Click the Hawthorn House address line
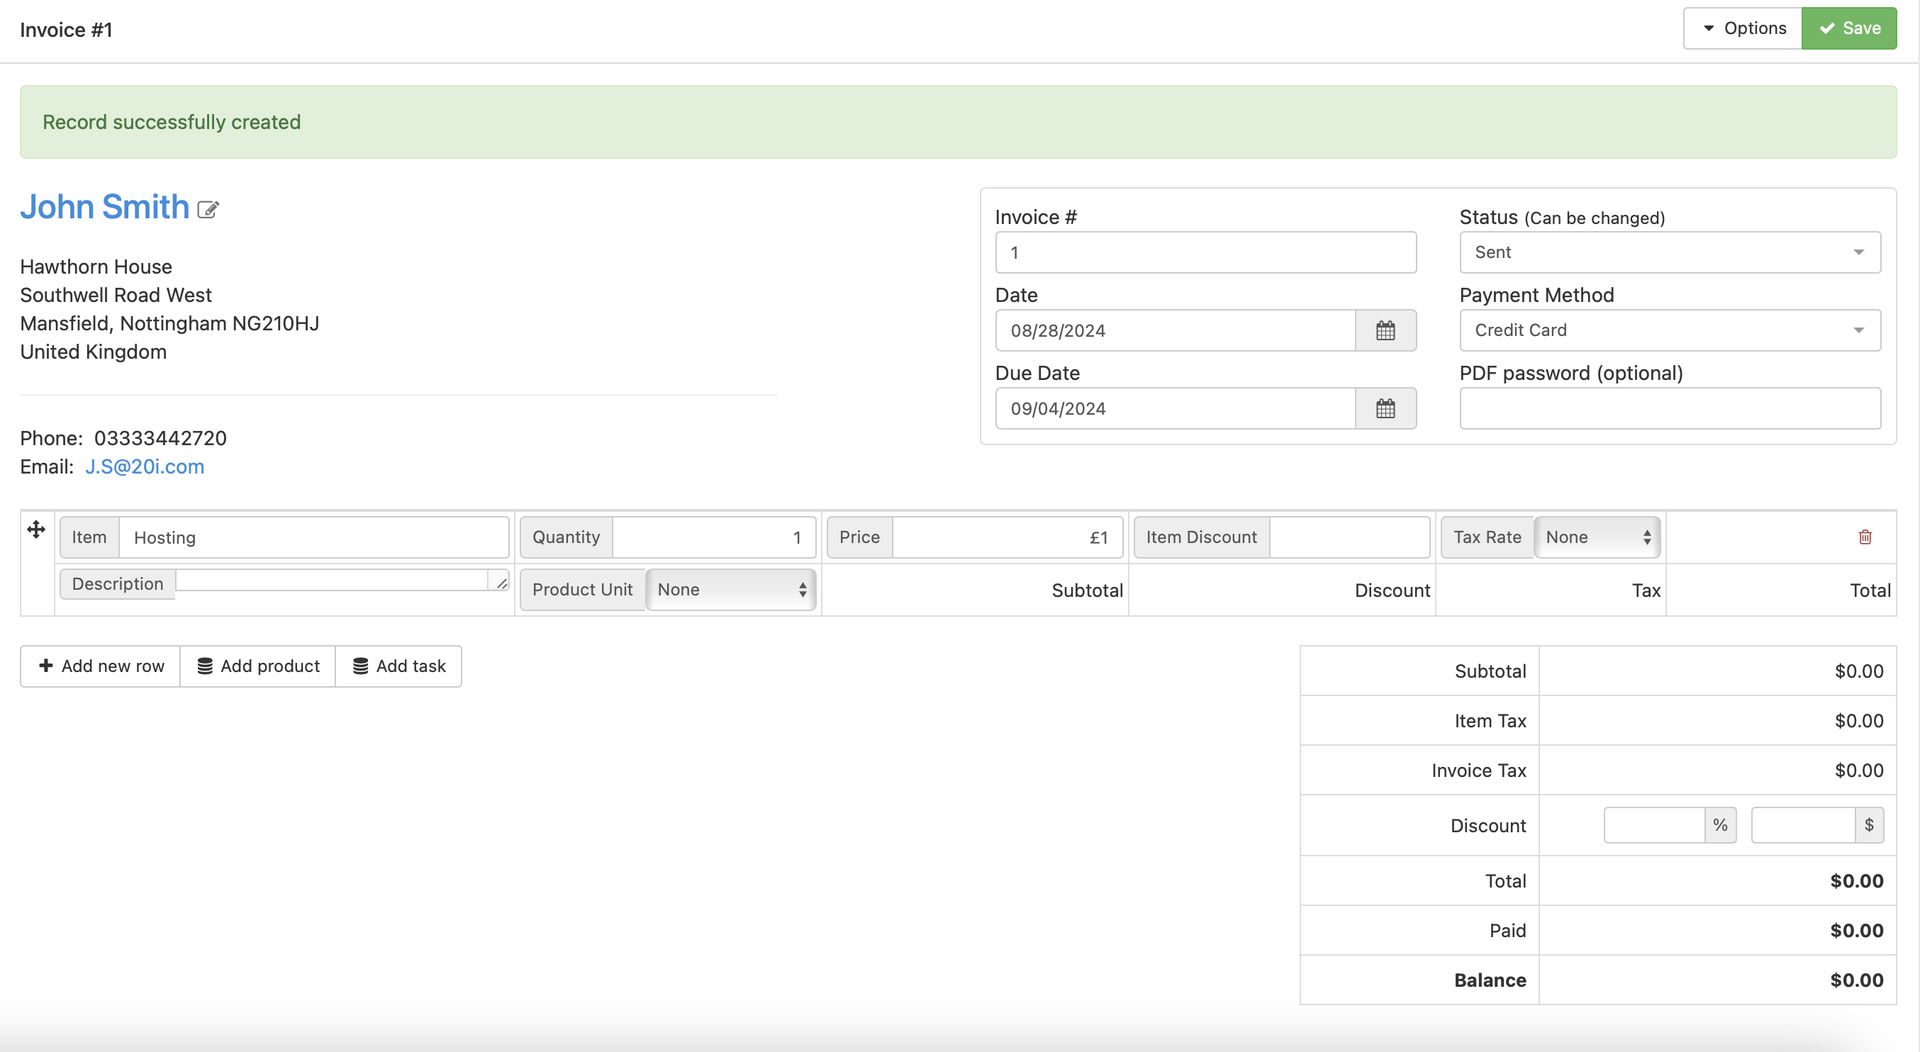 (96, 267)
